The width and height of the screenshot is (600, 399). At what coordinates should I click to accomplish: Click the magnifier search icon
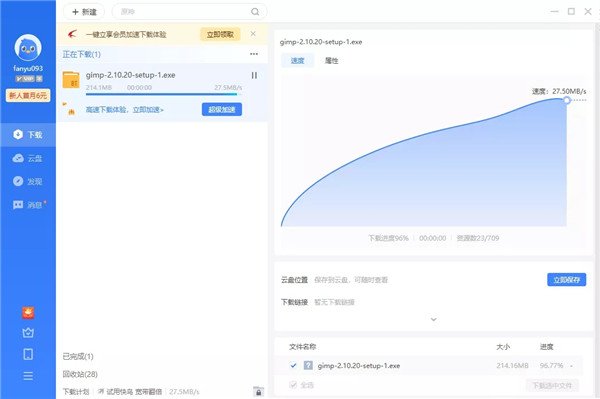coord(255,12)
